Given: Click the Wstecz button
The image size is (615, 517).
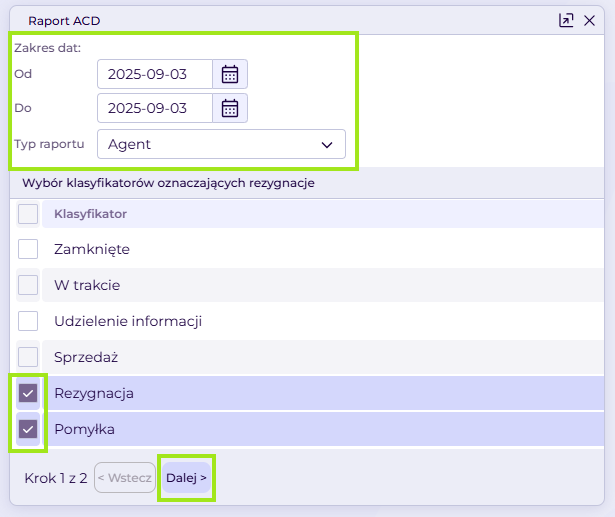Looking at the screenshot, I should (125, 478).
